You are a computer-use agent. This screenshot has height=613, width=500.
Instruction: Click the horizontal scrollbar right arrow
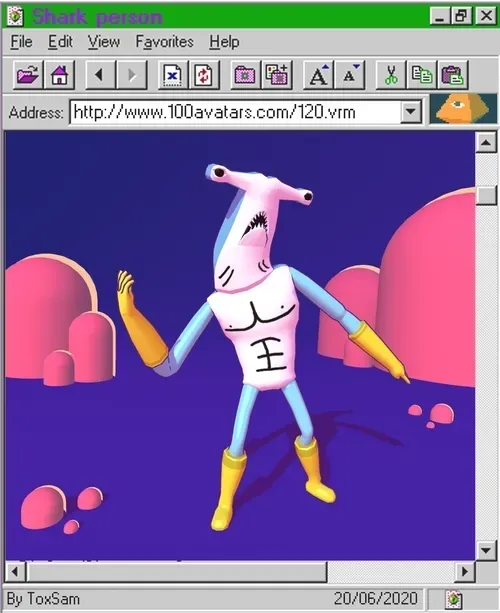tap(465, 572)
